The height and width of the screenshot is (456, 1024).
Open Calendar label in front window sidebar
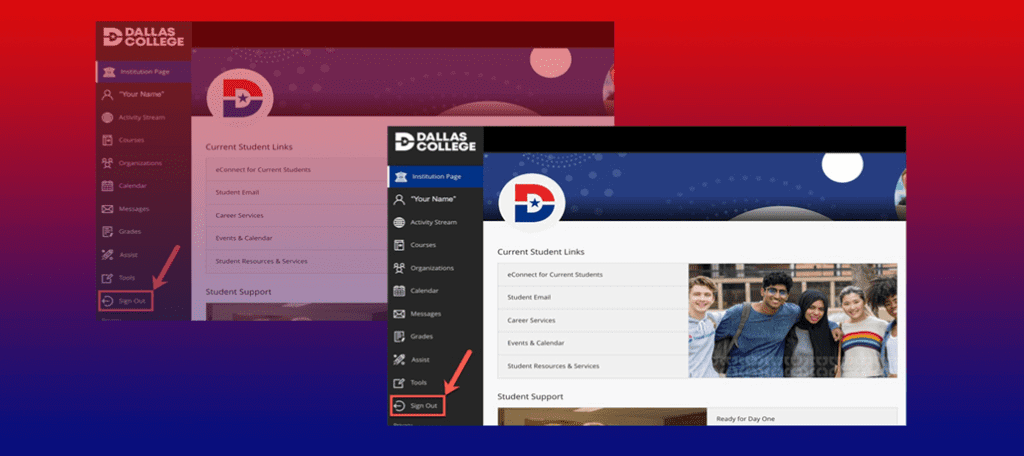pos(424,291)
